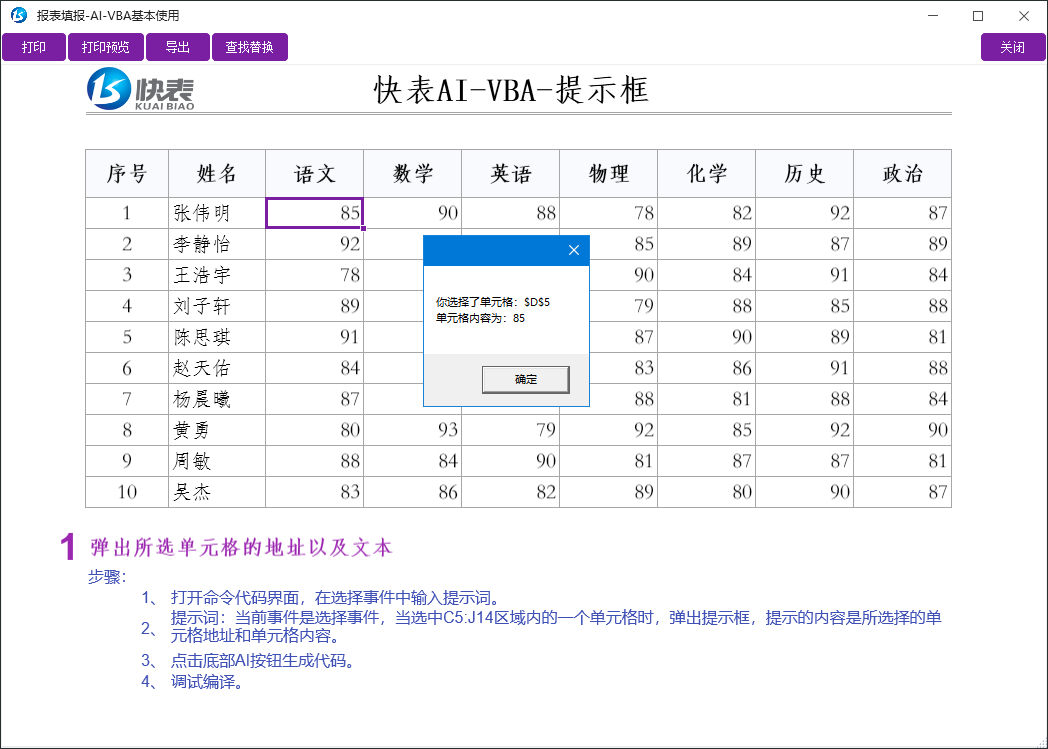Select 张伟明's 政治 score 87
This screenshot has height=749, width=1048.
902,213
